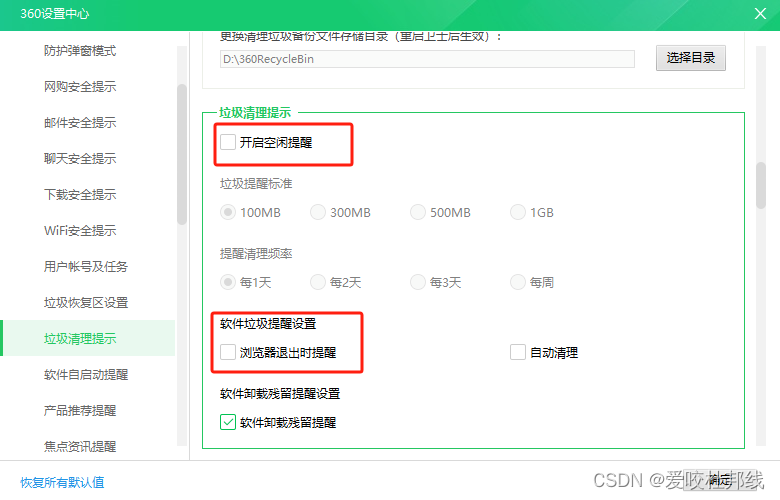The image size is (780, 500).
Task: Go to 垃圾恢复区设置 in sidebar
Action: [86, 302]
